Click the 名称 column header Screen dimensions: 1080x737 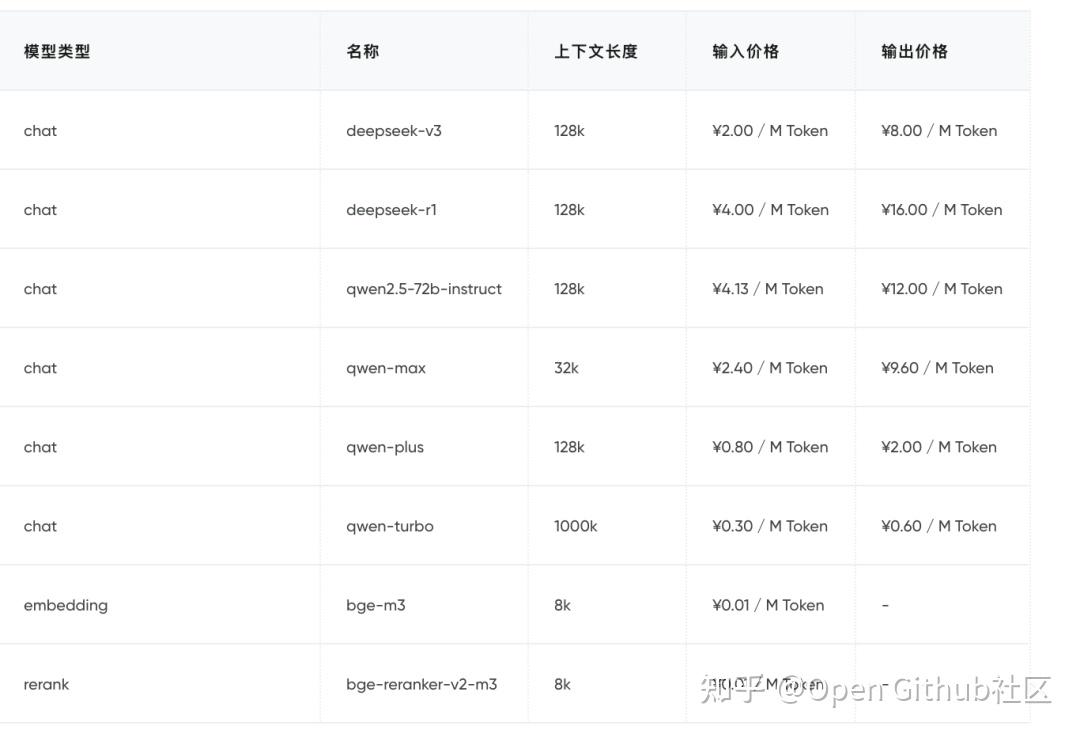click(362, 52)
